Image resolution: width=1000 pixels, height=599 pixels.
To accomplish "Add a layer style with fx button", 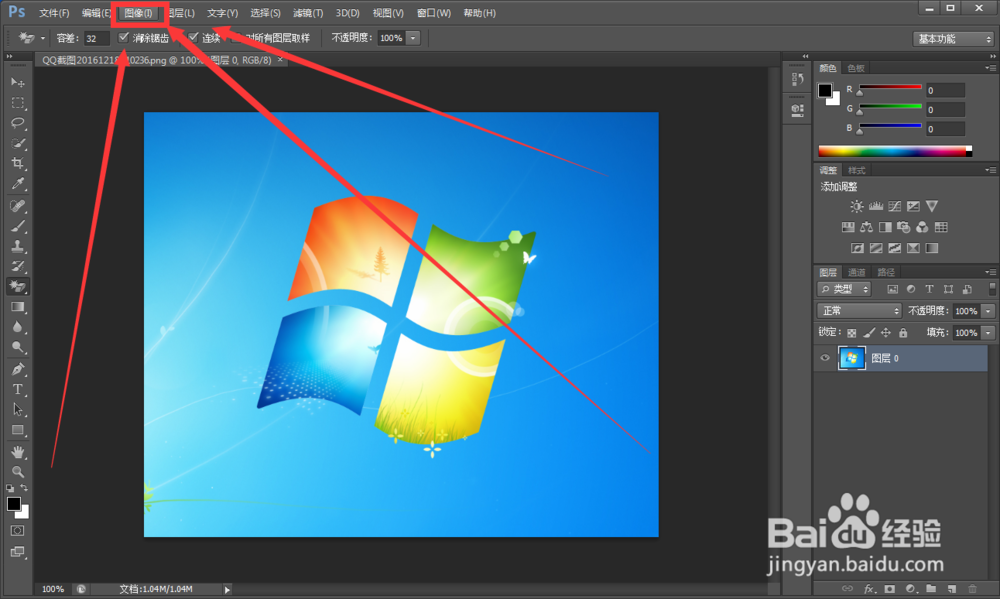I will 869,589.
